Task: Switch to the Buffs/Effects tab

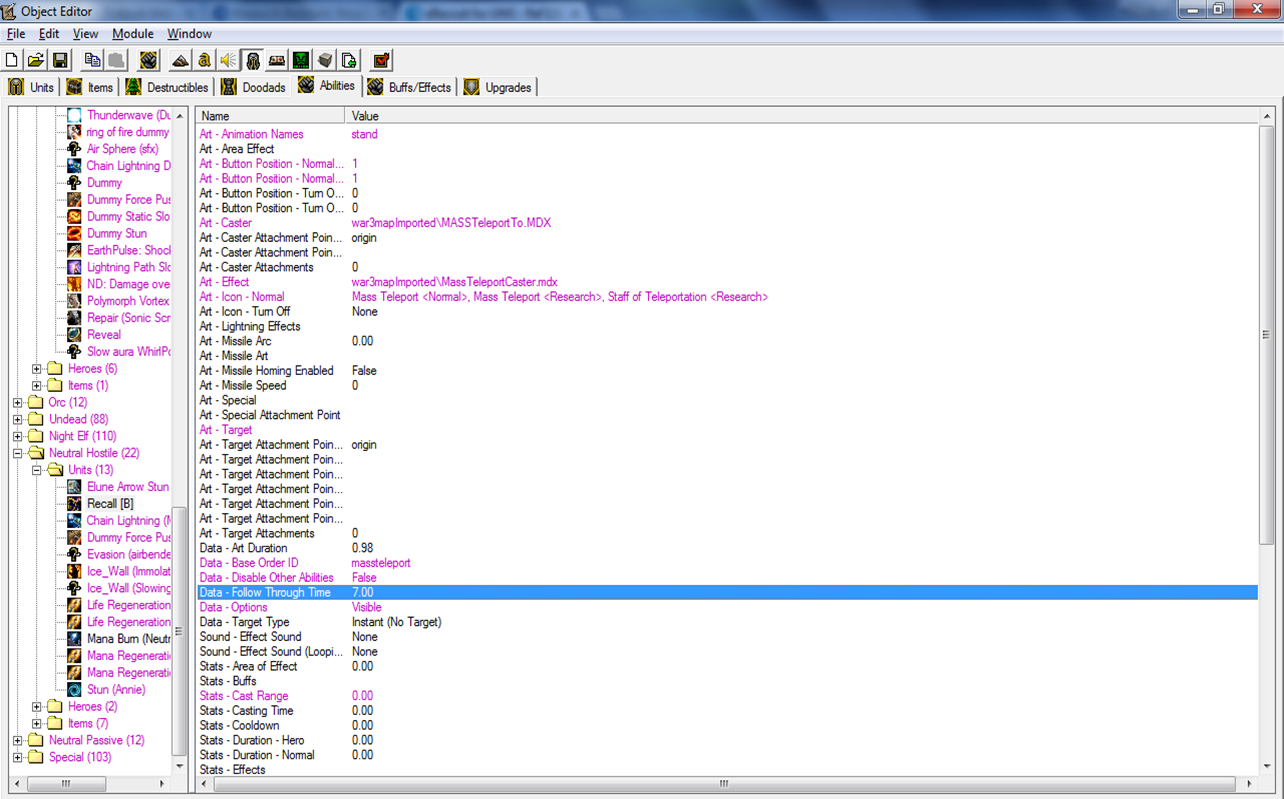Action: click(409, 87)
